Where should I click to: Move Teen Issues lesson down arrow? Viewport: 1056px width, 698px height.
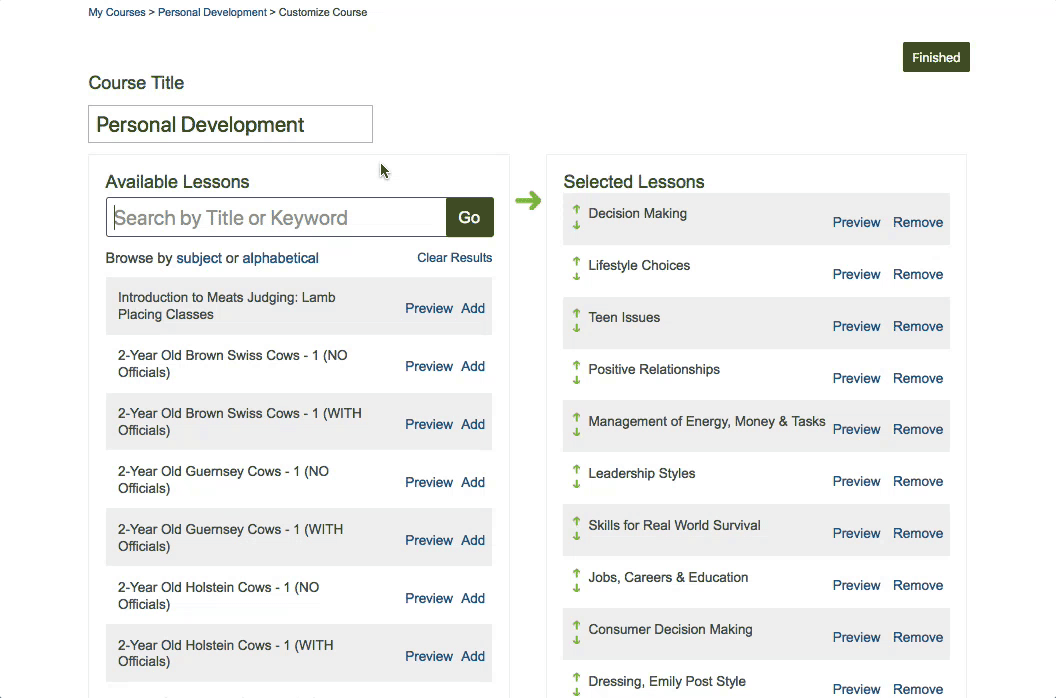coord(576,329)
